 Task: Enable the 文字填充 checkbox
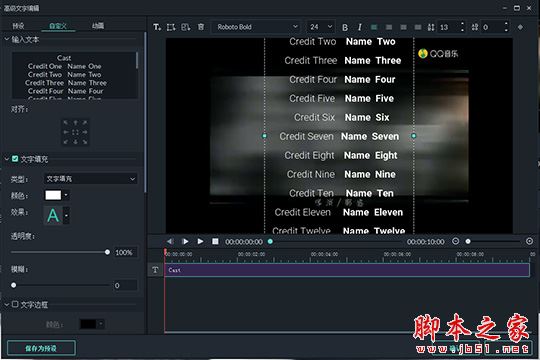tap(15, 159)
